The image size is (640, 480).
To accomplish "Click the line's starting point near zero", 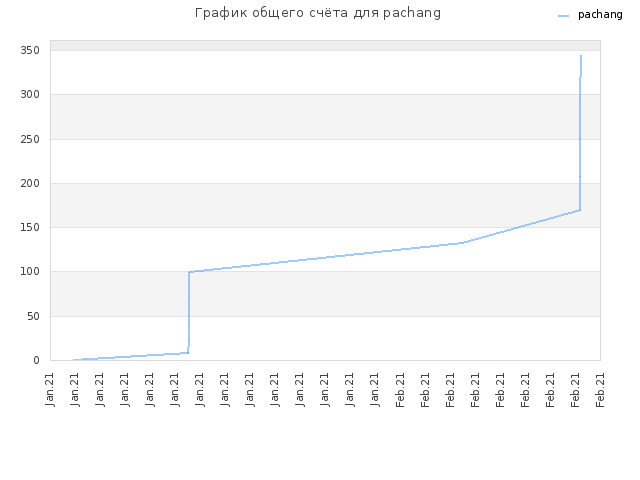I will pos(74,360).
